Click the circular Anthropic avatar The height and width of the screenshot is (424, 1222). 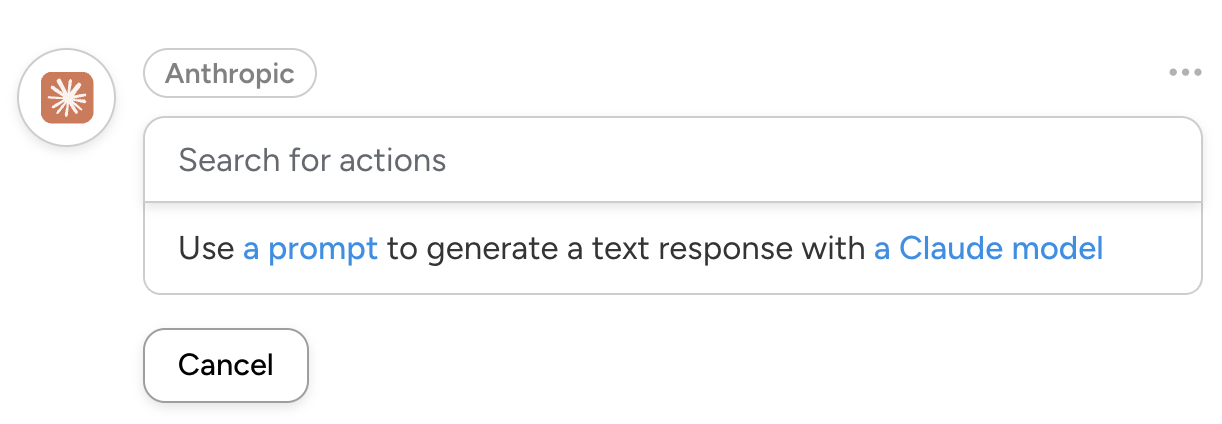[x=67, y=98]
